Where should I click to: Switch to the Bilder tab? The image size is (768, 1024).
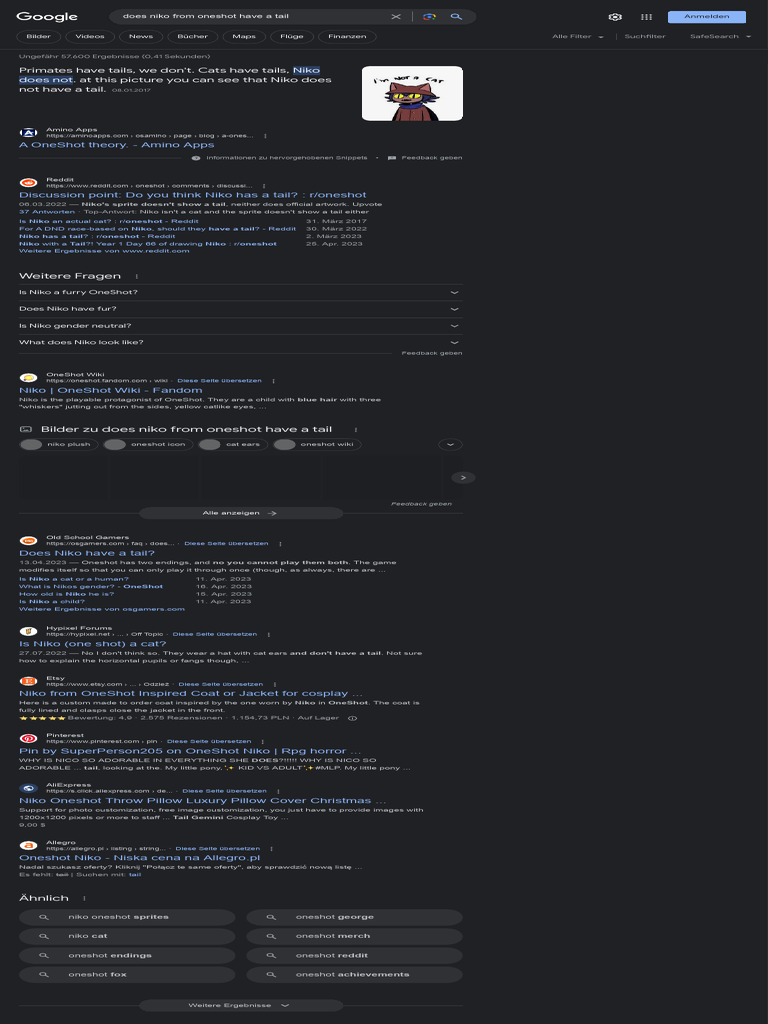pos(39,37)
